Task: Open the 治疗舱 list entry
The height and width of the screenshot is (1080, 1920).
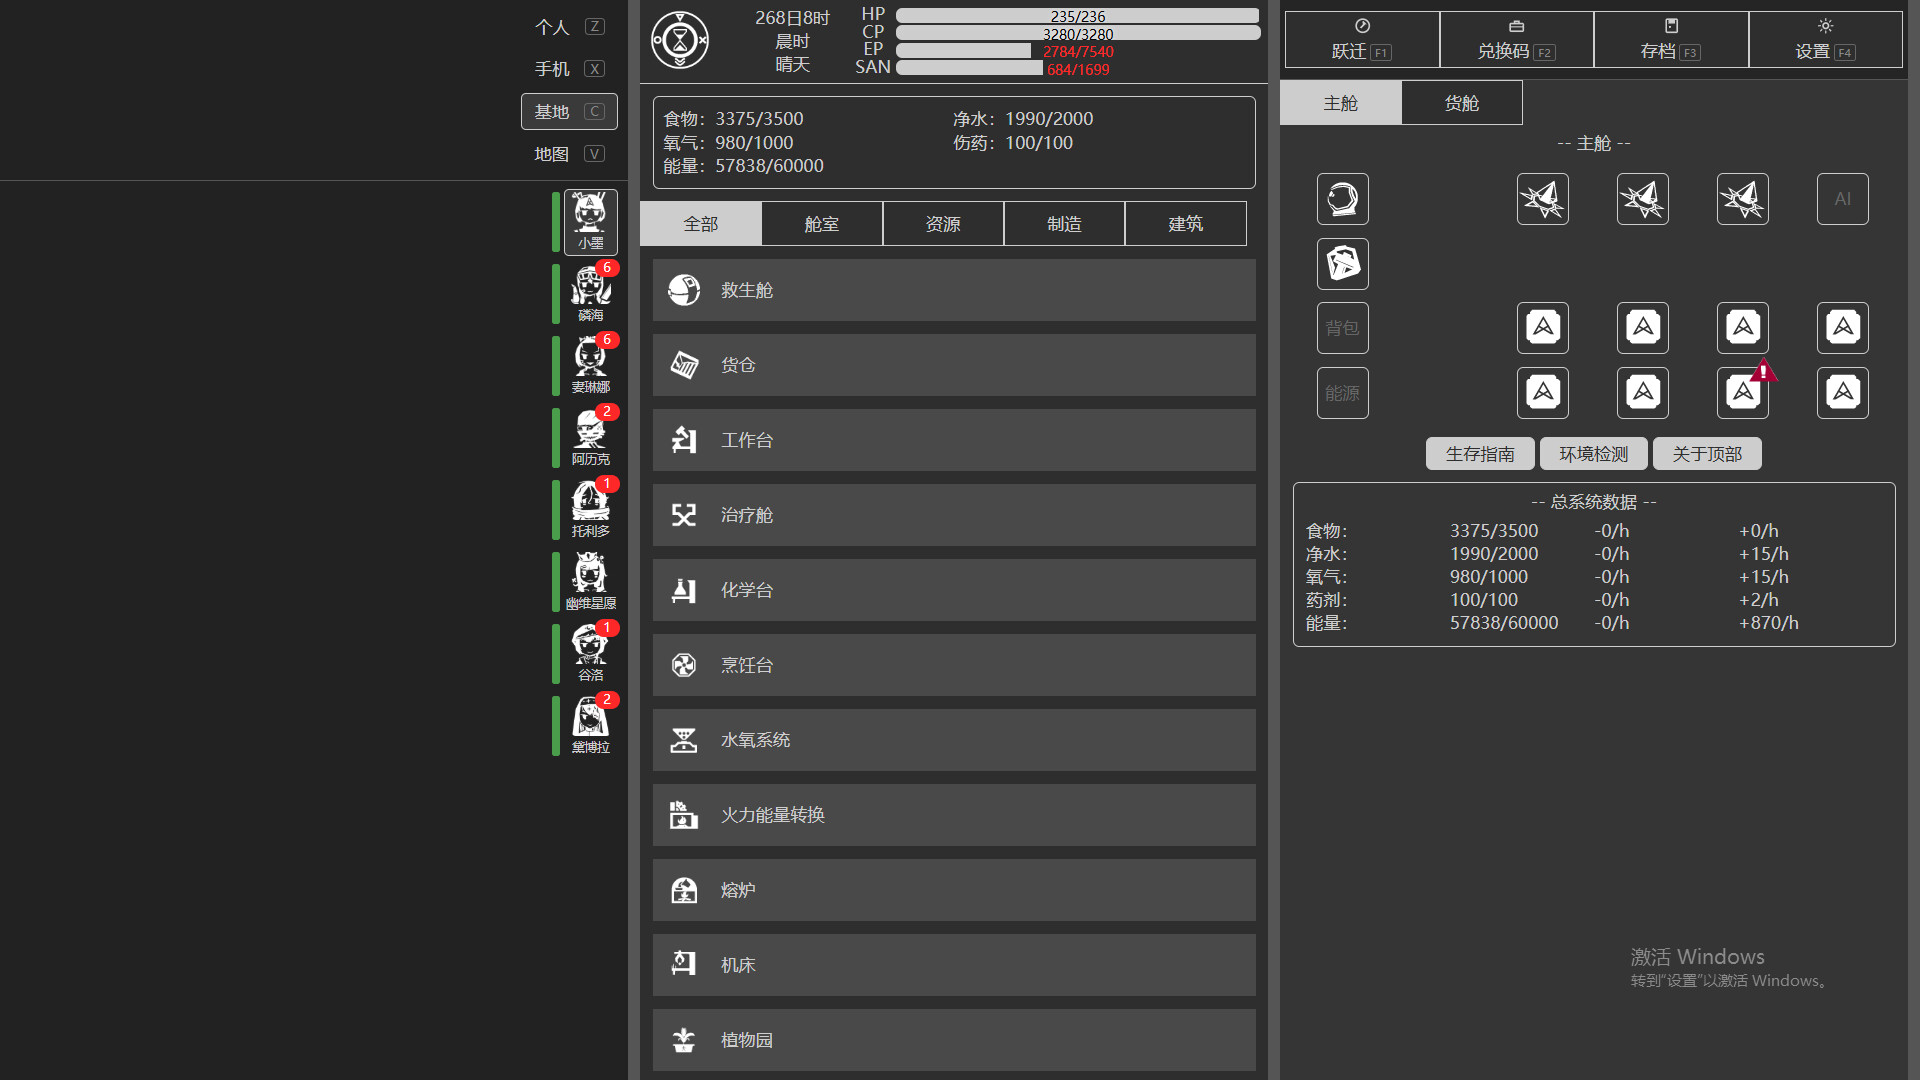Action: click(954, 515)
